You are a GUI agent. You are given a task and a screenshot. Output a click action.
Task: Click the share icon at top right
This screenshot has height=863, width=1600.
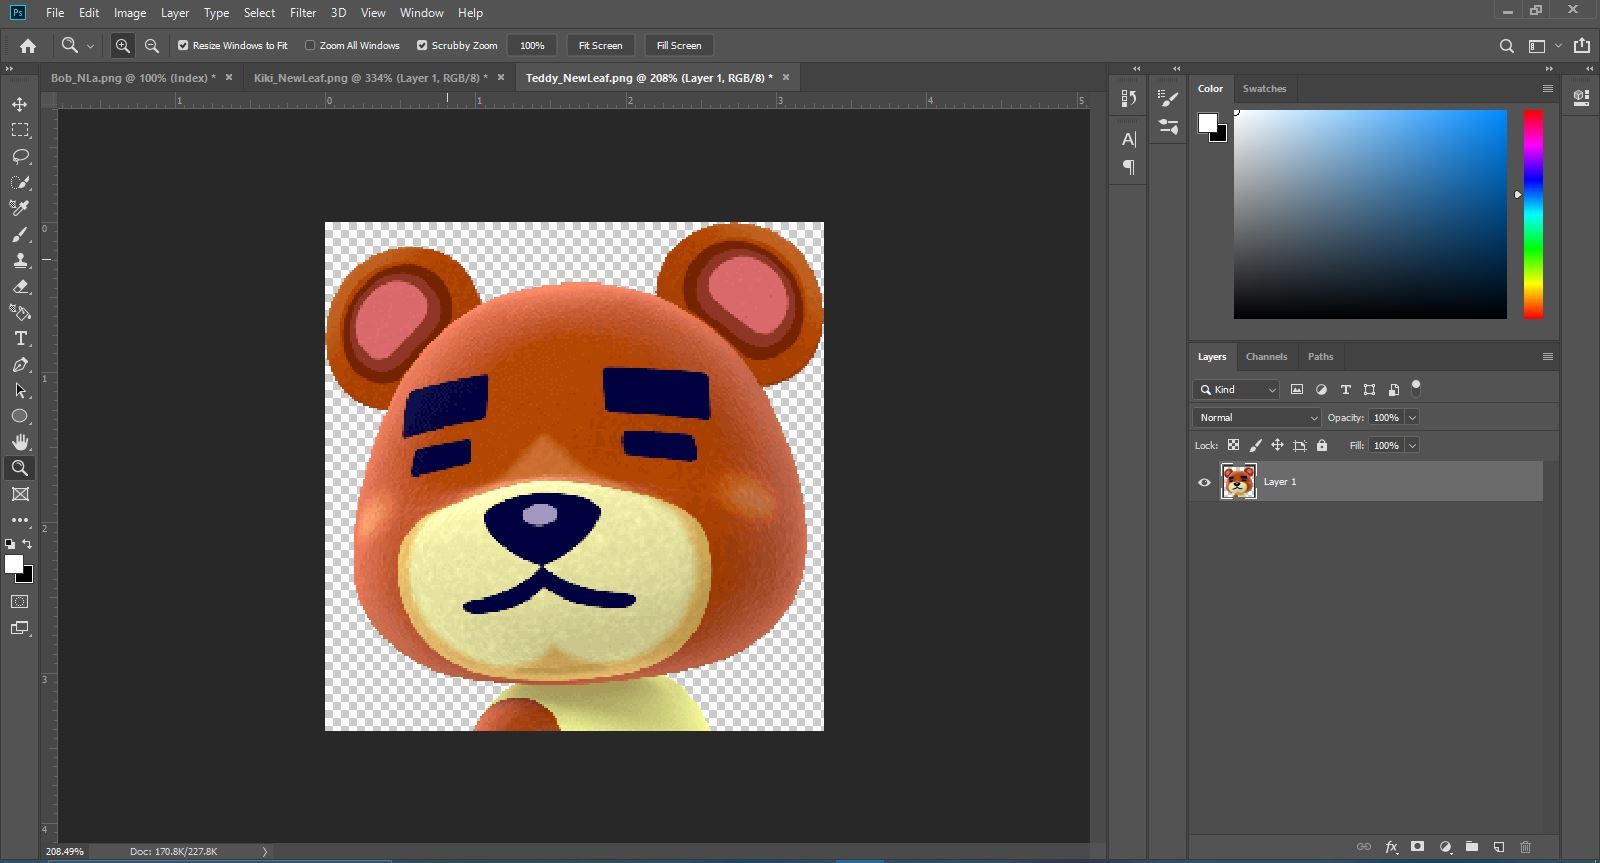tap(1582, 45)
